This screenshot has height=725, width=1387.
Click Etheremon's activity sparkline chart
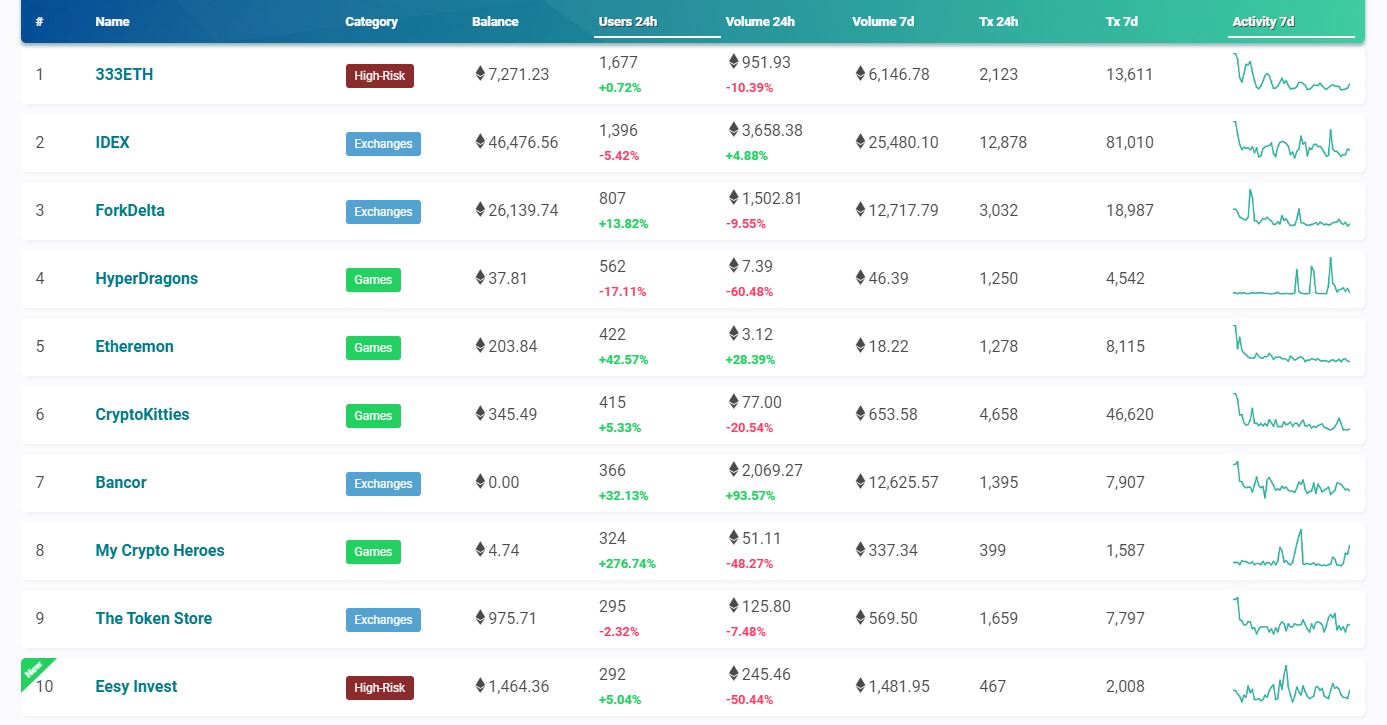coord(1292,344)
